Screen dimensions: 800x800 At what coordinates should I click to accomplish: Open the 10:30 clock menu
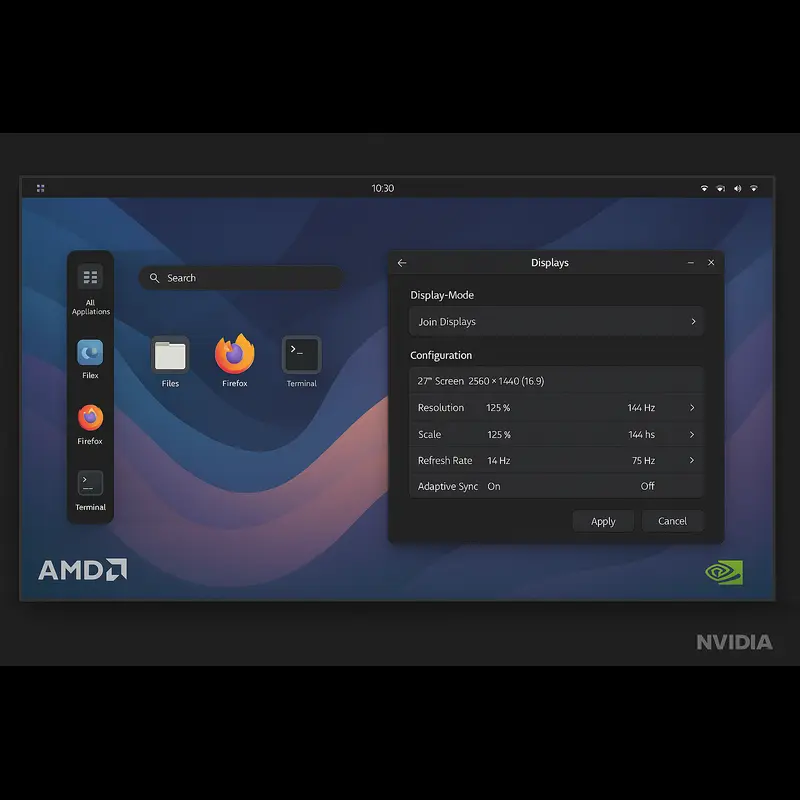pyautogui.click(x=384, y=187)
